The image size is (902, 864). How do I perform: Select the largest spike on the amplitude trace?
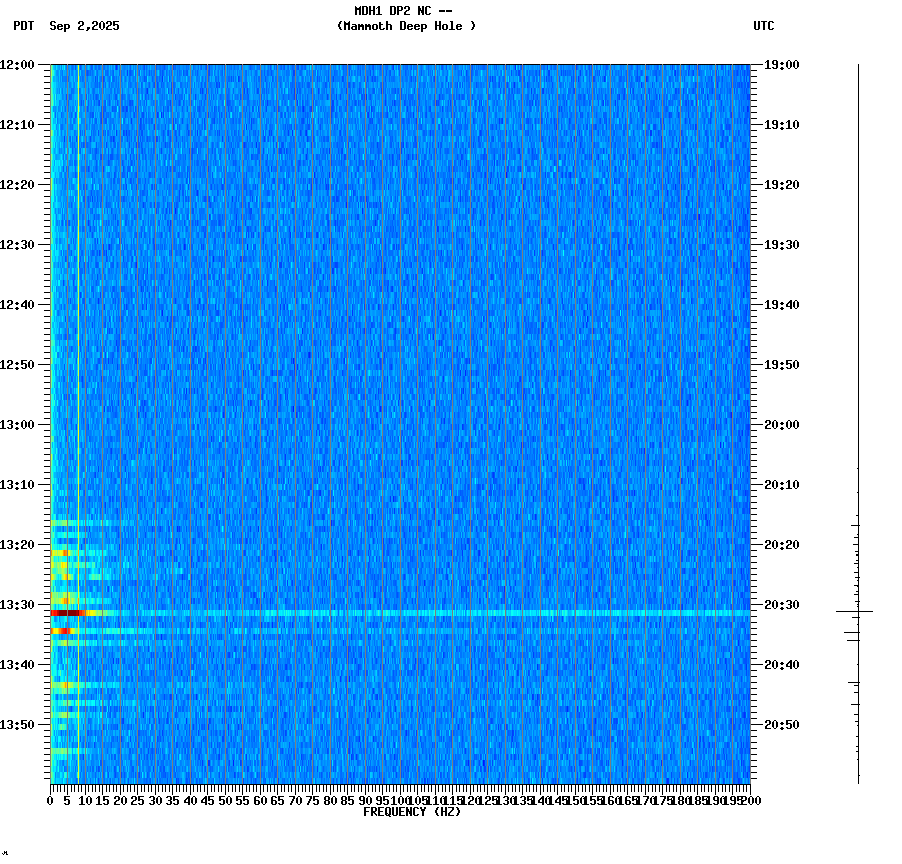coord(850,610)
